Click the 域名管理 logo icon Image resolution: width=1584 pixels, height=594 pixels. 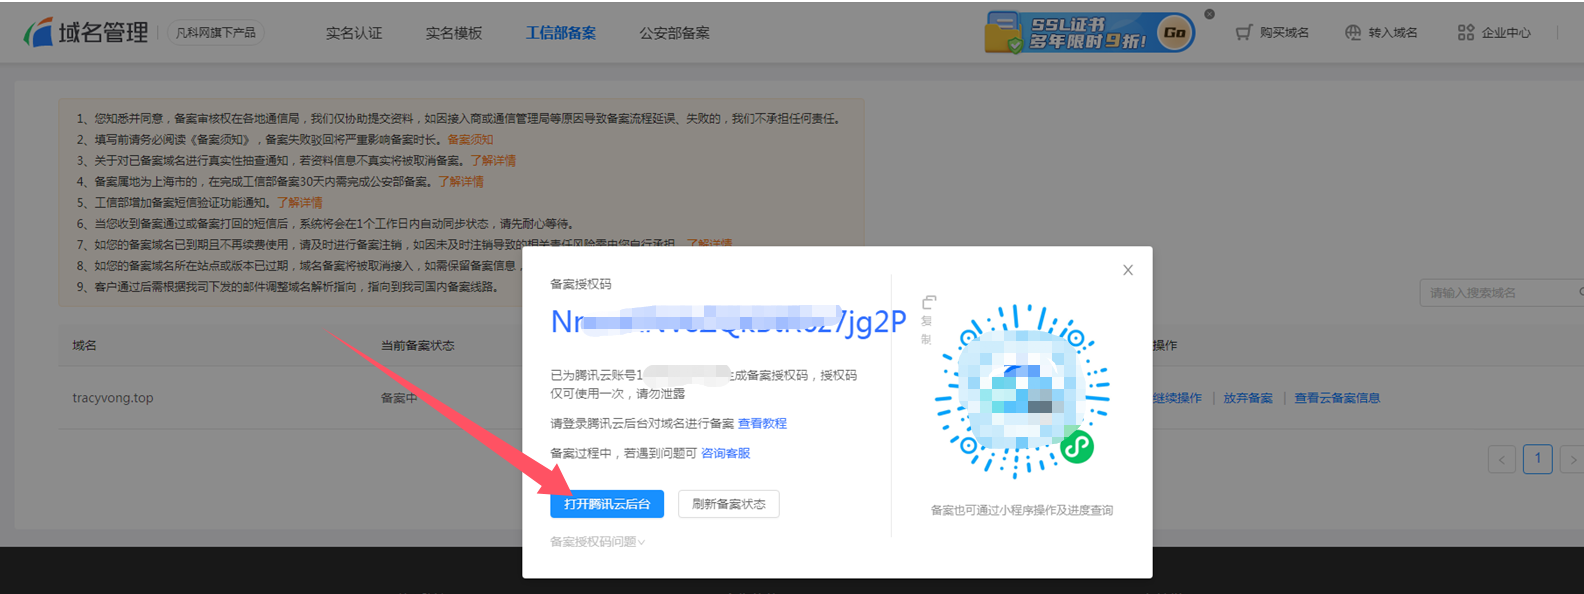(38, 32)
